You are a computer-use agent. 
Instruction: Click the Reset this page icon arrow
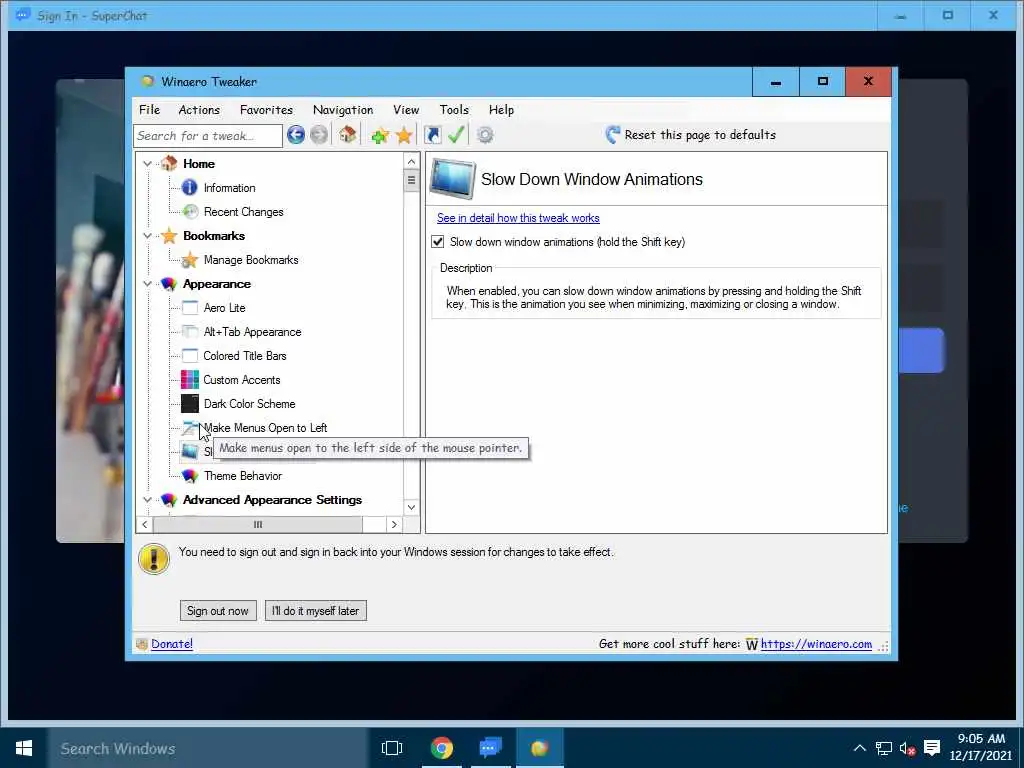coord(612,135)
